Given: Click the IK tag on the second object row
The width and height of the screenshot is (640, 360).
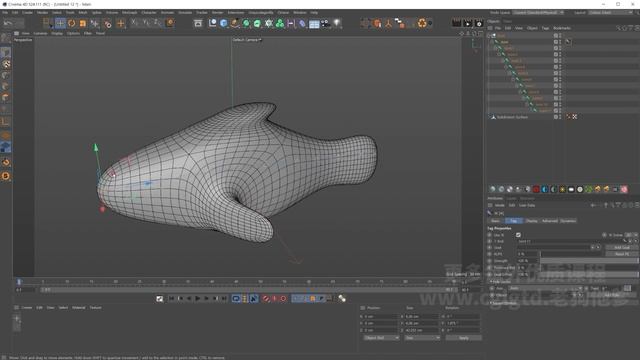Looking at the screenshot, I should click(x=568, y=42).
